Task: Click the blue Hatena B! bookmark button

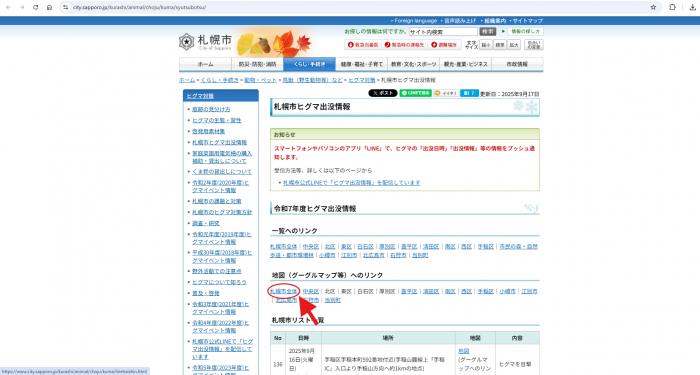Action: pos(469,93)
